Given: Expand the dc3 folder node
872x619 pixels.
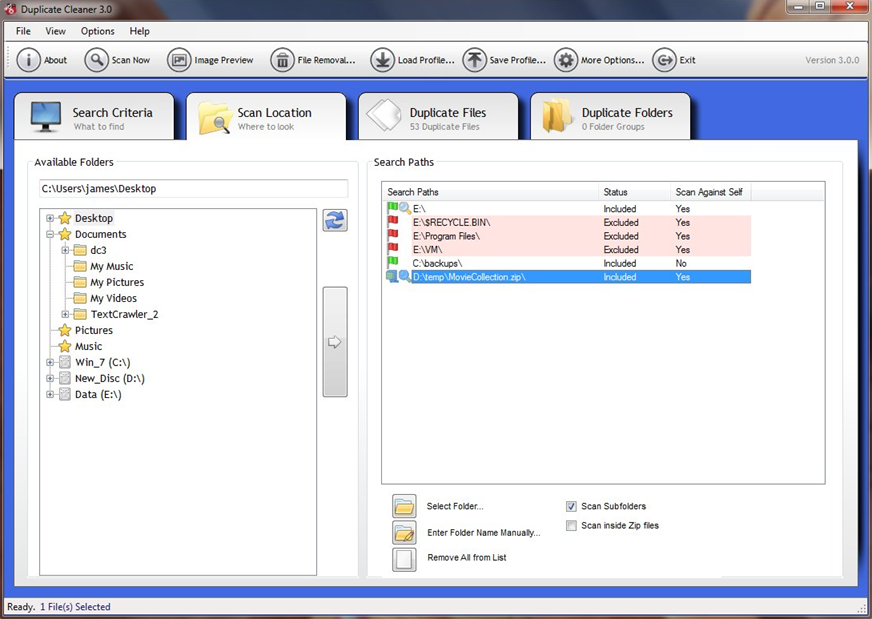Looking at the screenshot, I should click(x=65, y=250).
